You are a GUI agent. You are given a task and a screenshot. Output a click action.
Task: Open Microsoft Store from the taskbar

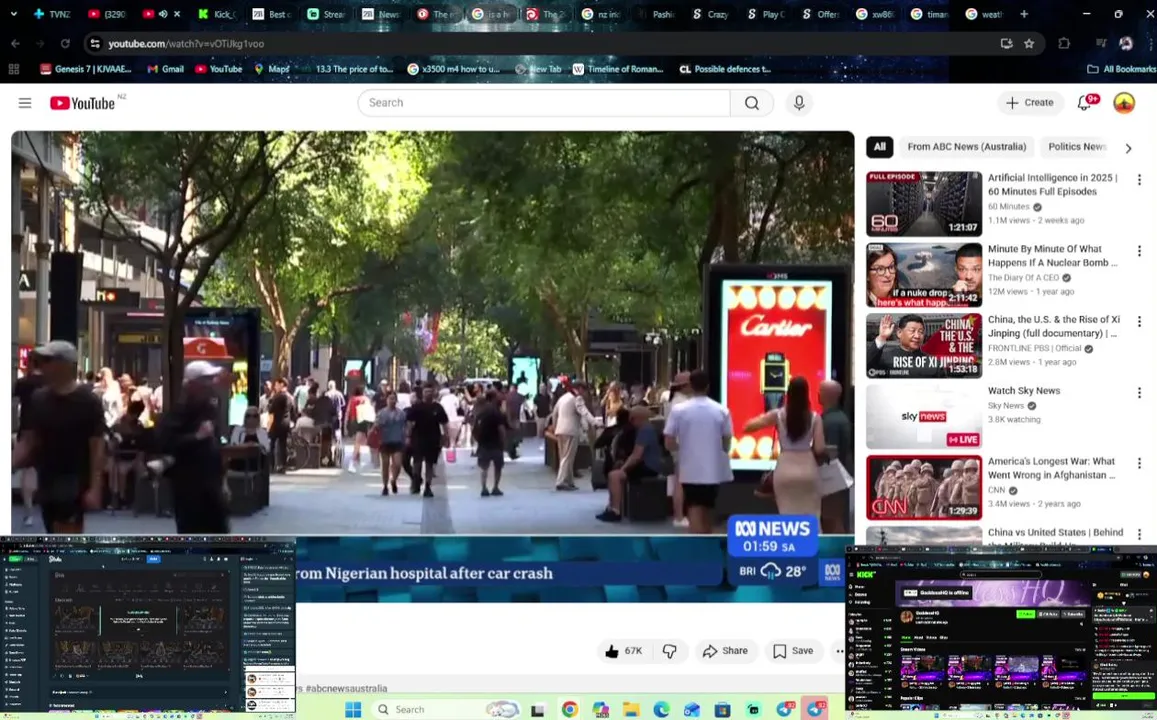[x=722, y=709]
